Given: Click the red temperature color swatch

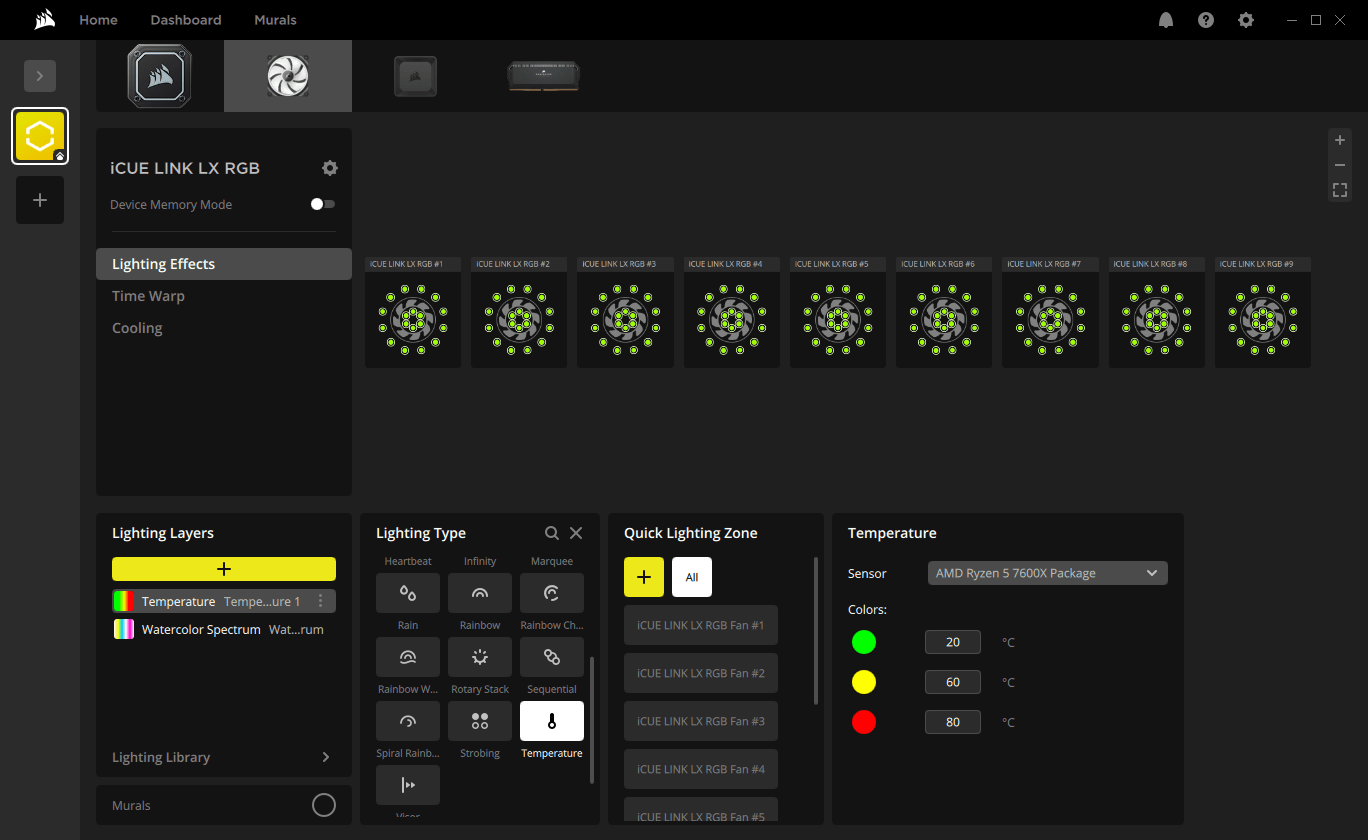Looking at the screenshot, I should (864, 722).
